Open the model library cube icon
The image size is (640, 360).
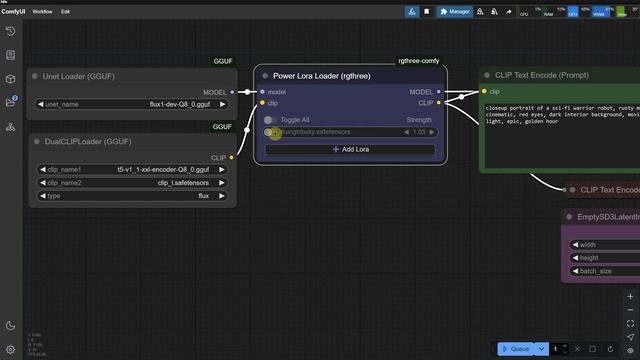[11, 79]
